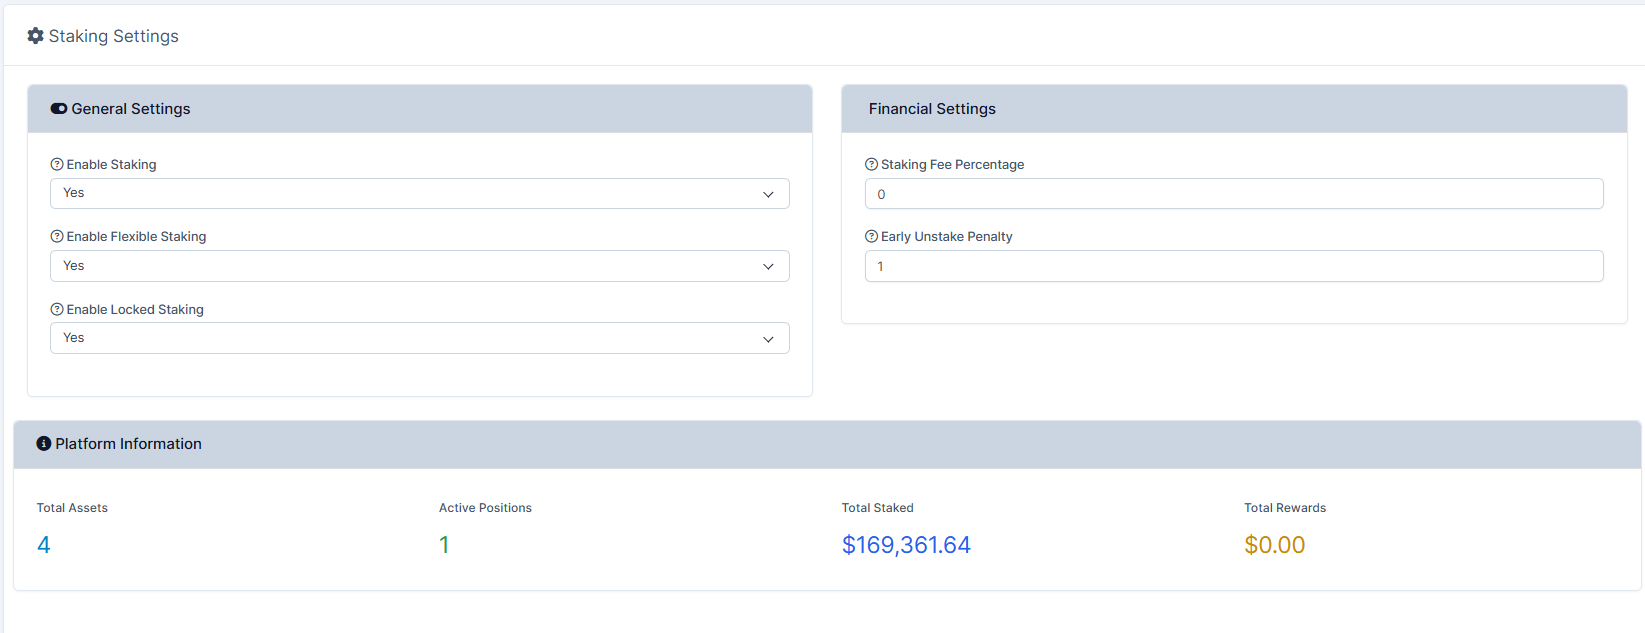Focus the Early Unstake Penalty input field
The height and width of the screenshot is (633, 1645).
click(x=1233, y=266)
